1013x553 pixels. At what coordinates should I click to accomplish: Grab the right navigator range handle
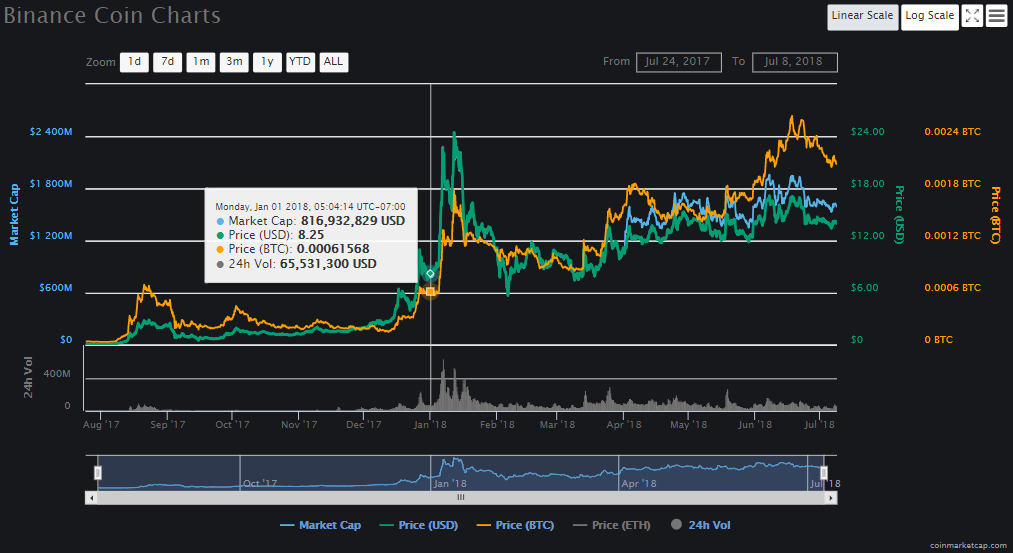824,473
